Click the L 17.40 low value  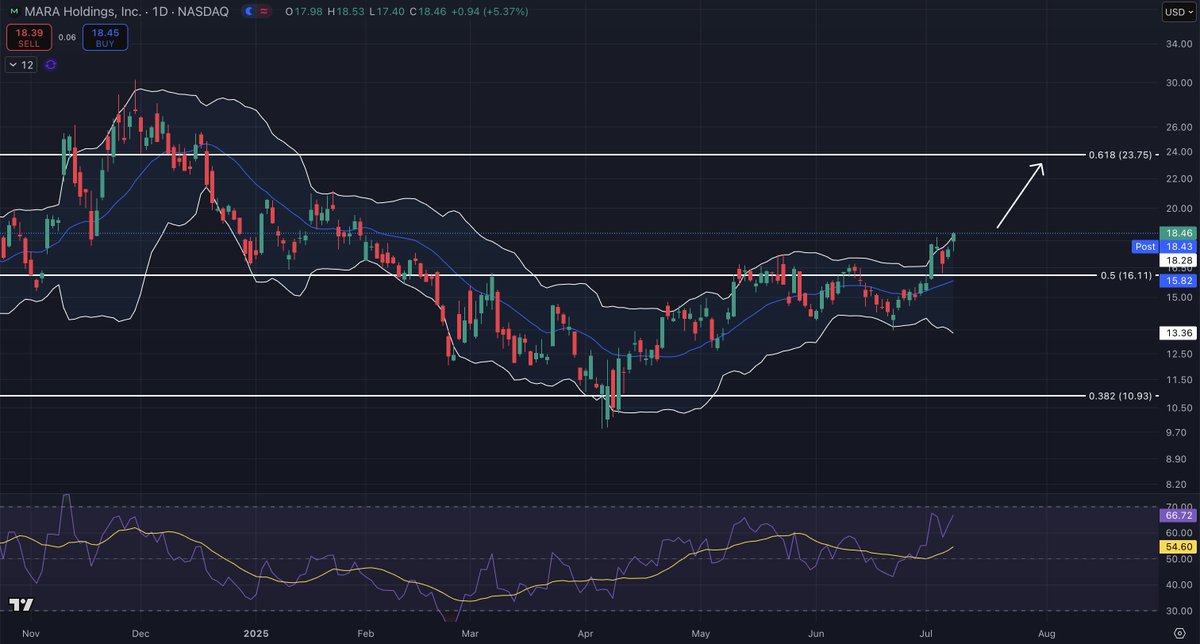(x=385, y=12)
